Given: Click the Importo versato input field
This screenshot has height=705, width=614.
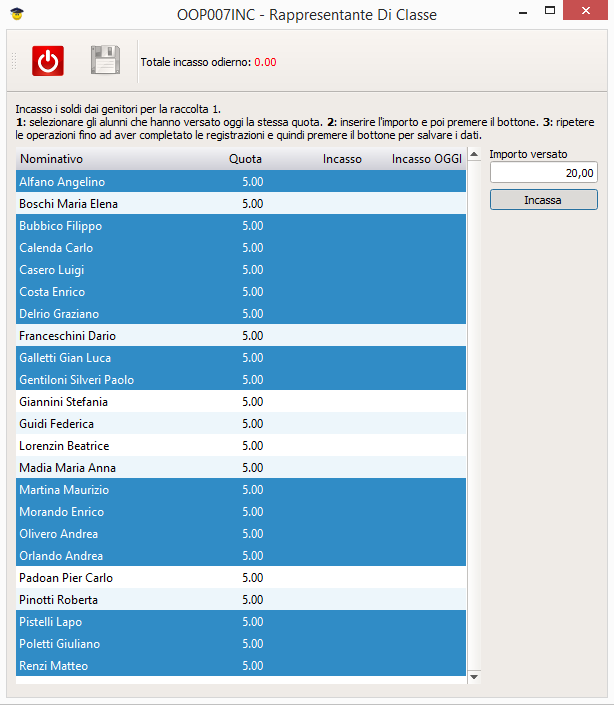Looking at the screenshot, I should pos(543,173).
